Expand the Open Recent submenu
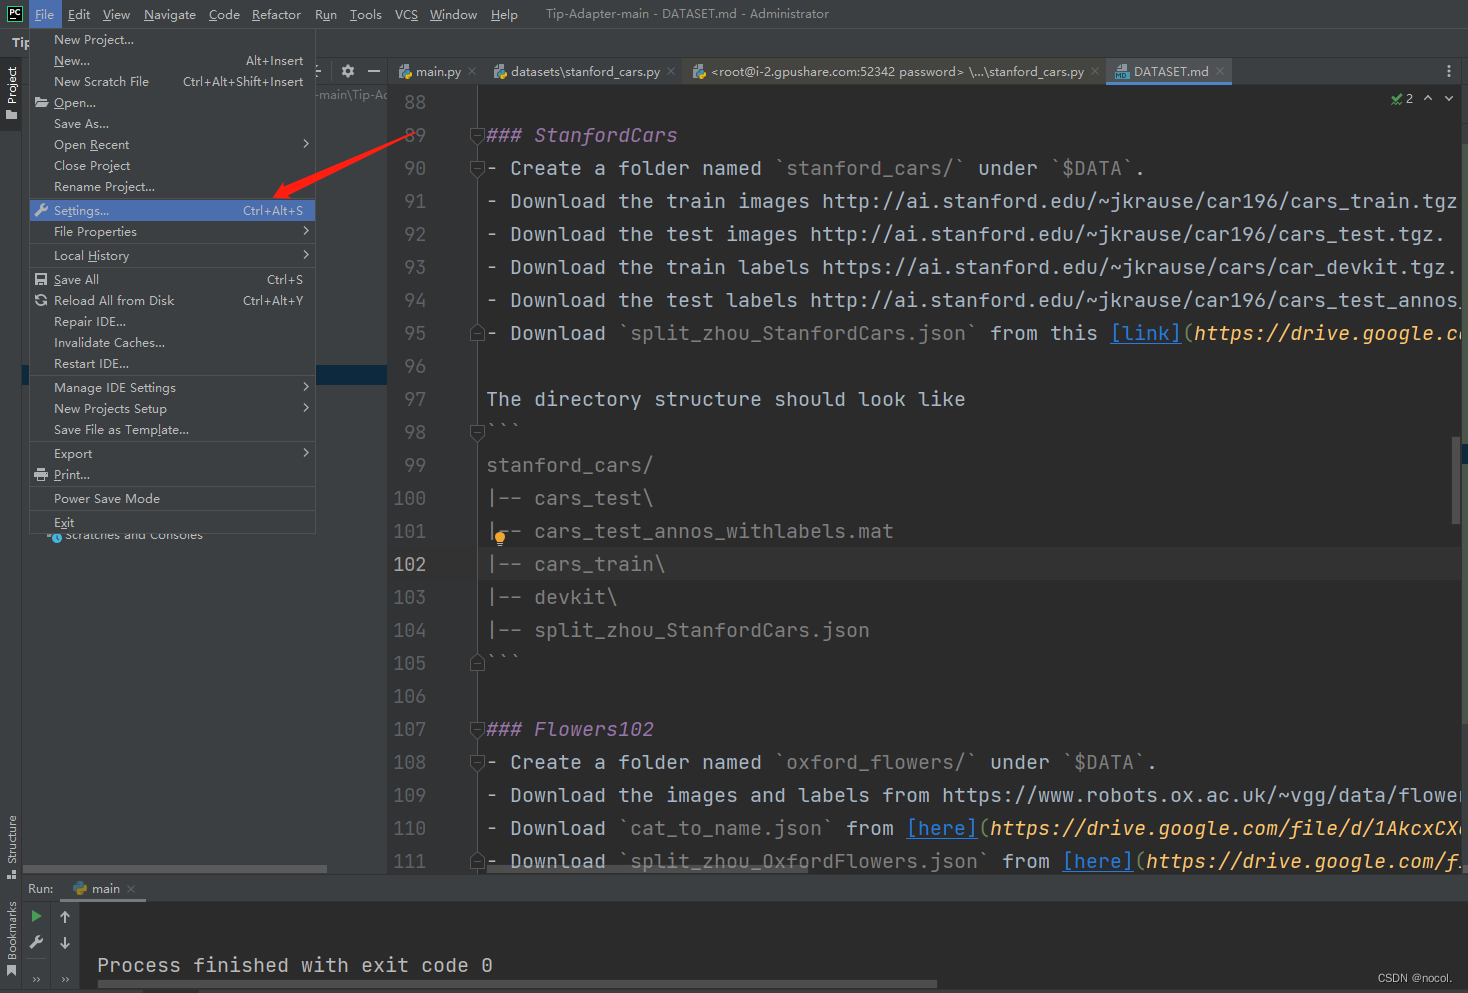This screenshot has height=993, width=1468. (x=172, y=145)
